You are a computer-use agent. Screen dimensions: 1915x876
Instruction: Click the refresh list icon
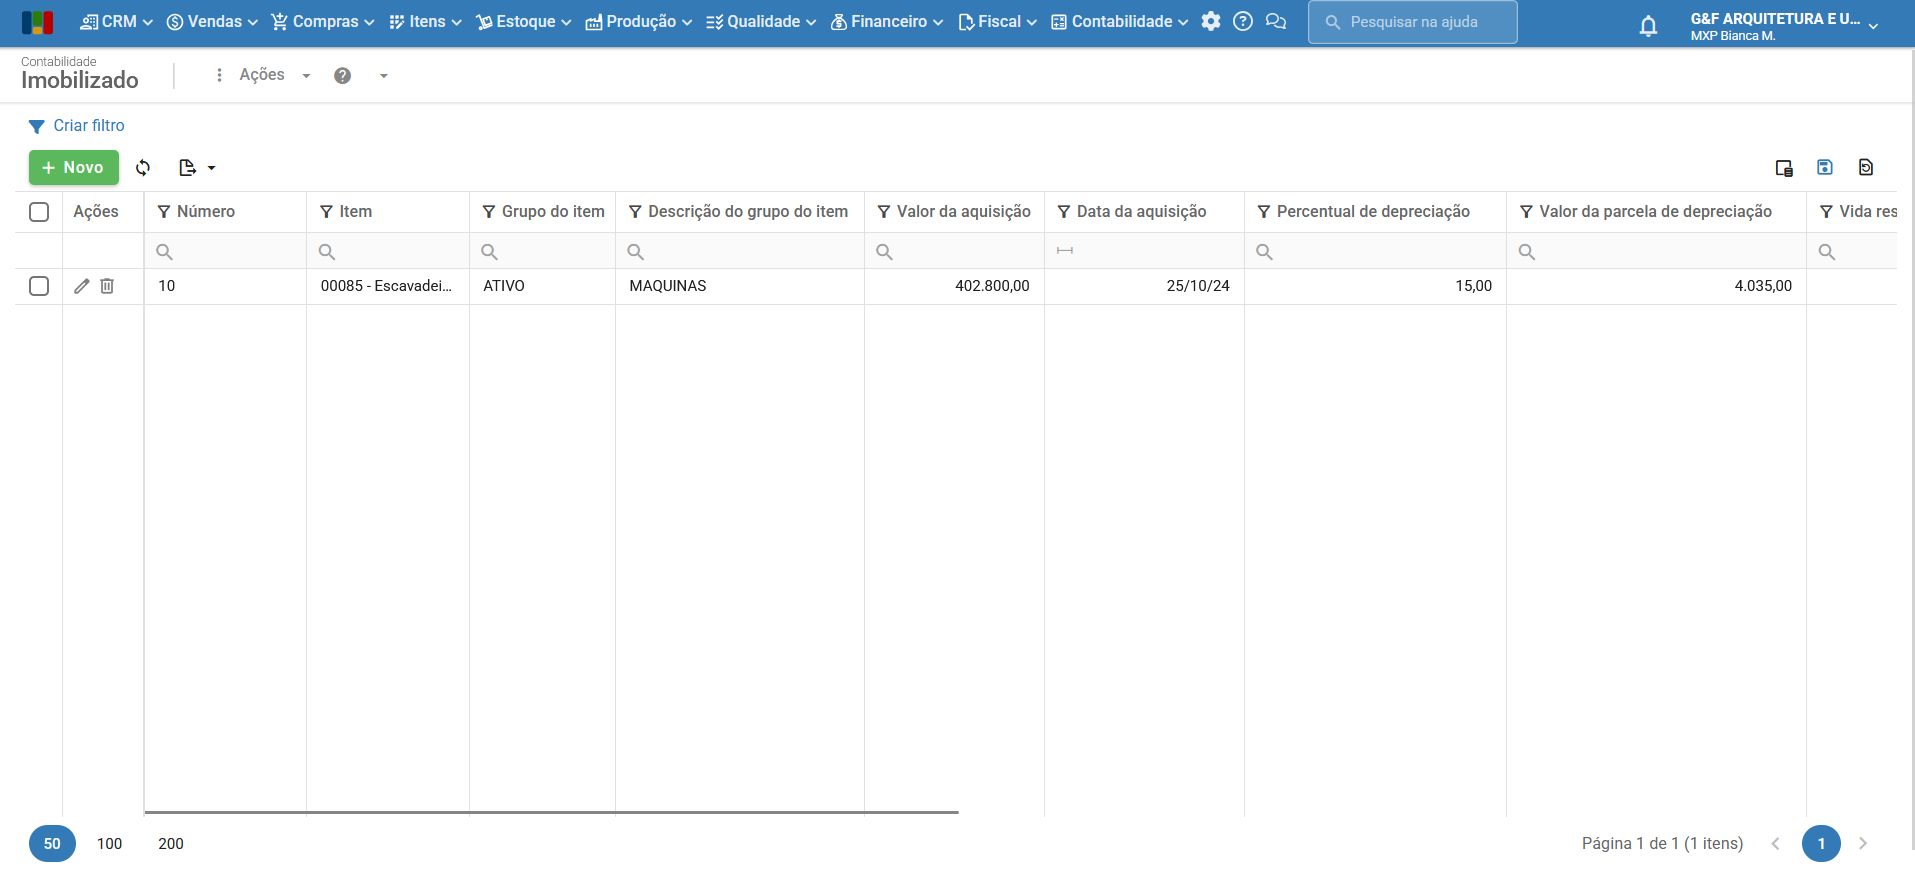coord(143,167)
